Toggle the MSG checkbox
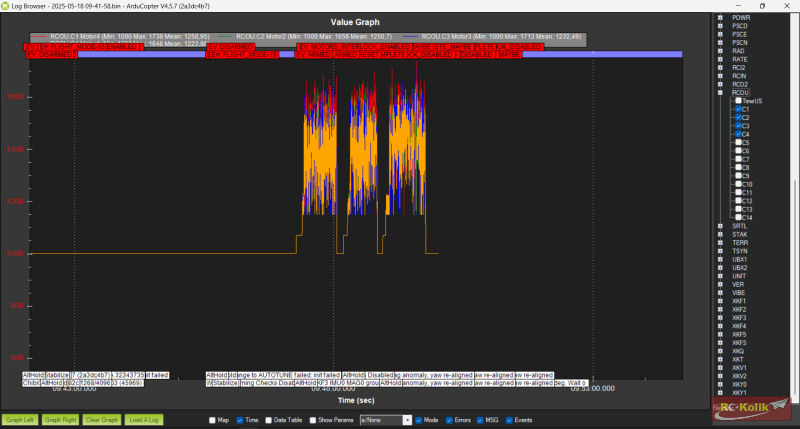The width and height of the screenshot is (800, 429). (x=480, y=420)
